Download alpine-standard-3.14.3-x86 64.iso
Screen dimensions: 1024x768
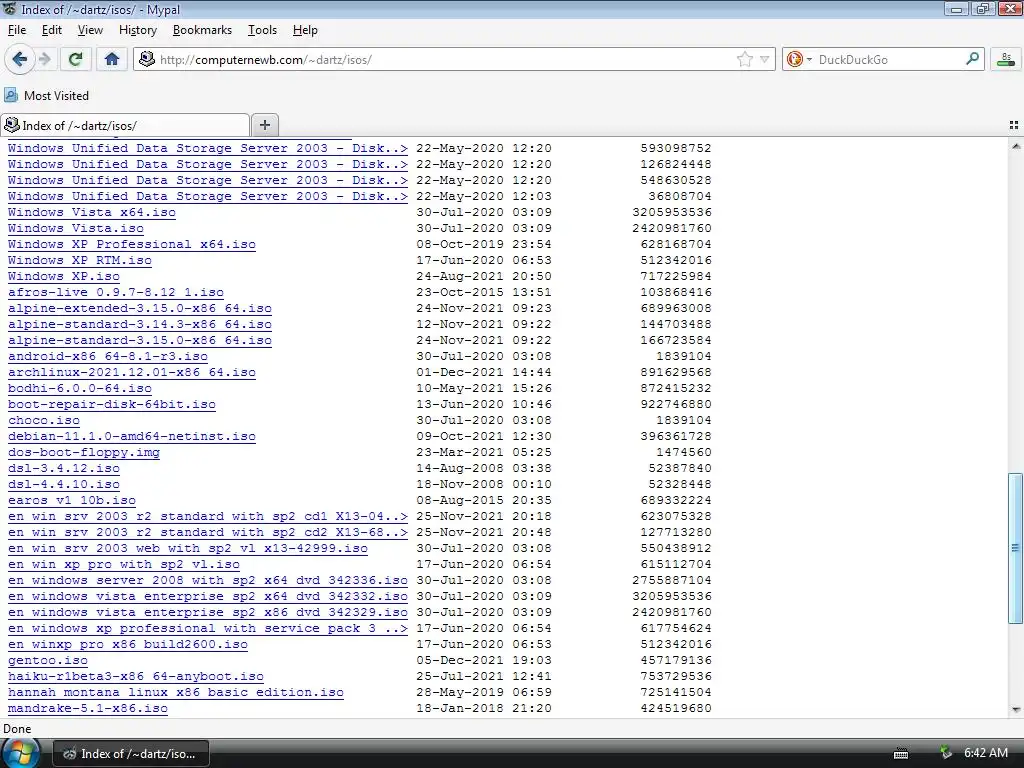[x=140, y=325]
